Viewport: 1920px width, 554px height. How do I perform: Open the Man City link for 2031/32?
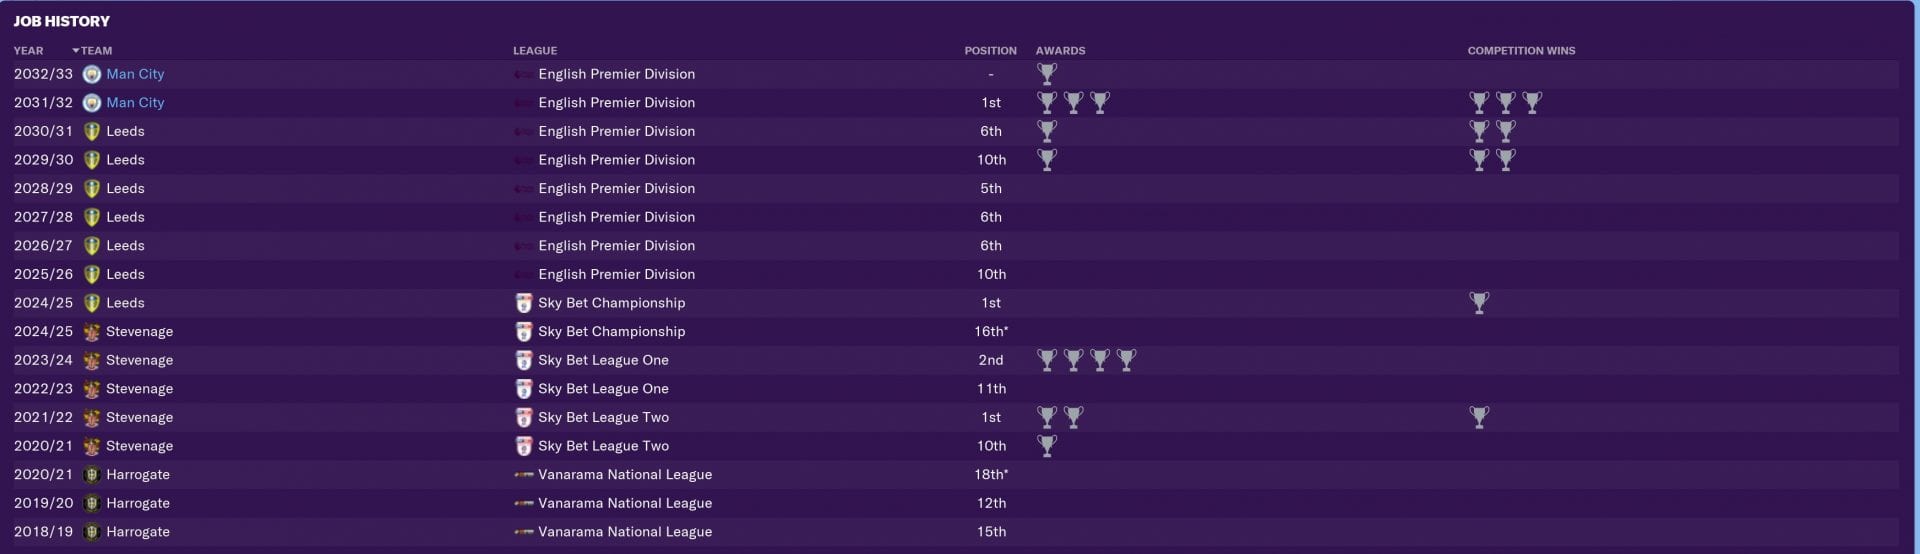pyautogui.click(x=135, y=102)
